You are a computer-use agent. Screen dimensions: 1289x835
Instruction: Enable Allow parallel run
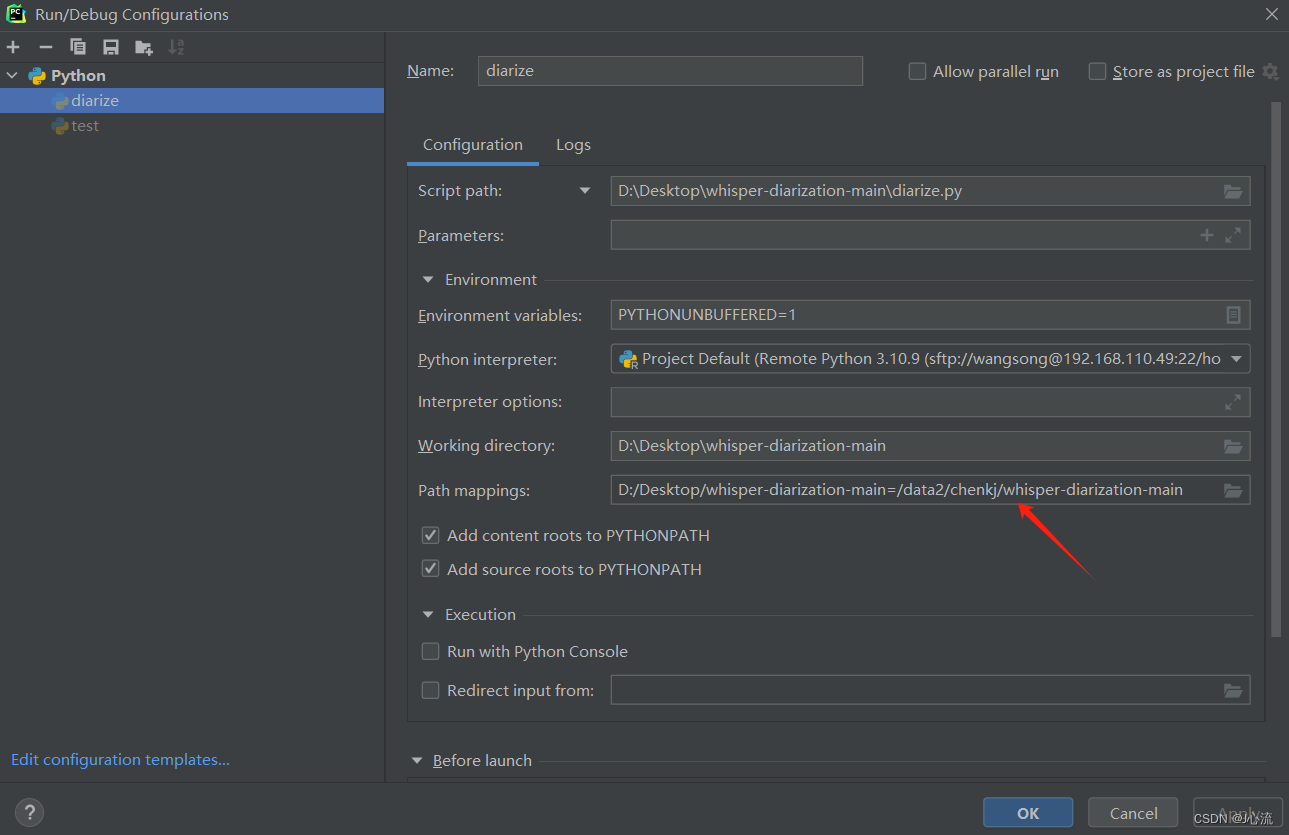point(917,71)
